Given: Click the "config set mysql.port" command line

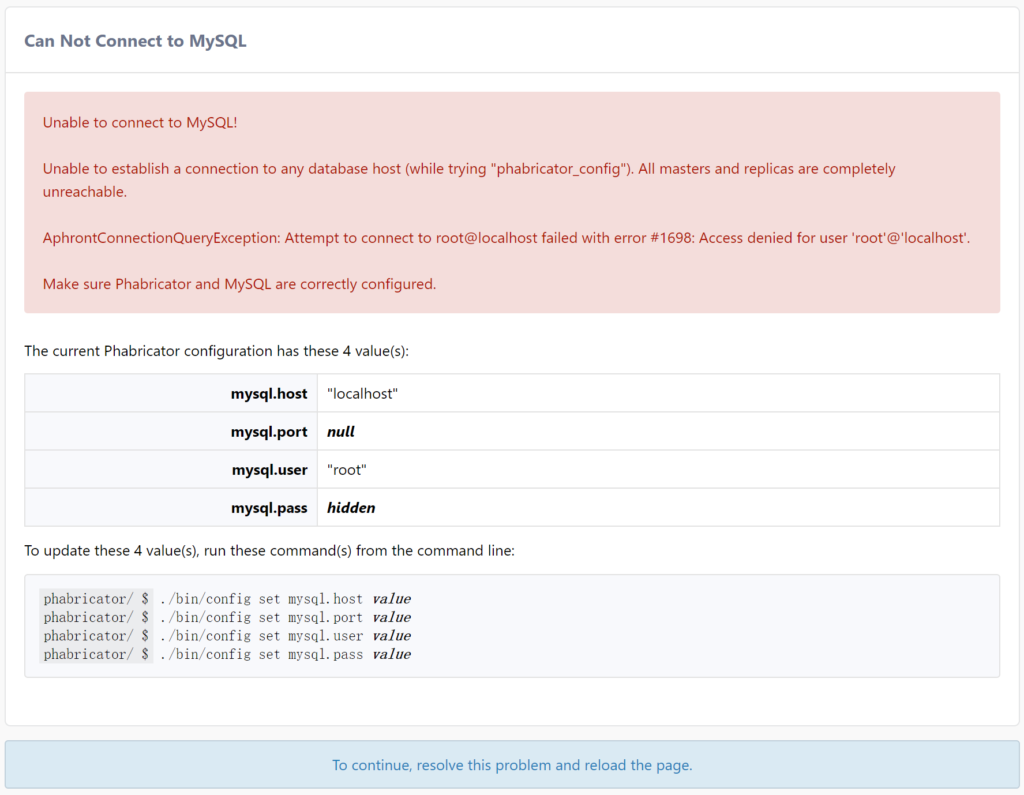Looking at the screenshot, I should [284, 617].
